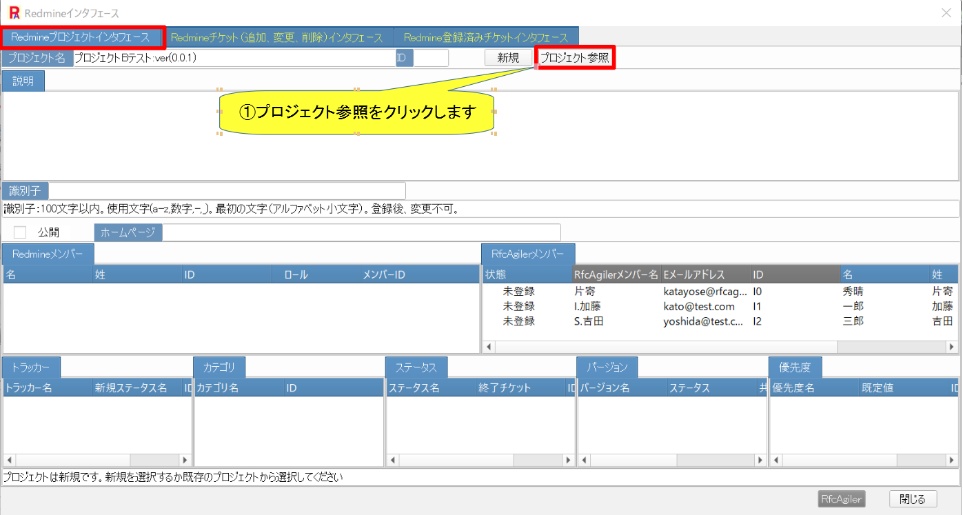Click the プロジェクト参照 button
The image size is (963, 515).
(x=574, y=58)
